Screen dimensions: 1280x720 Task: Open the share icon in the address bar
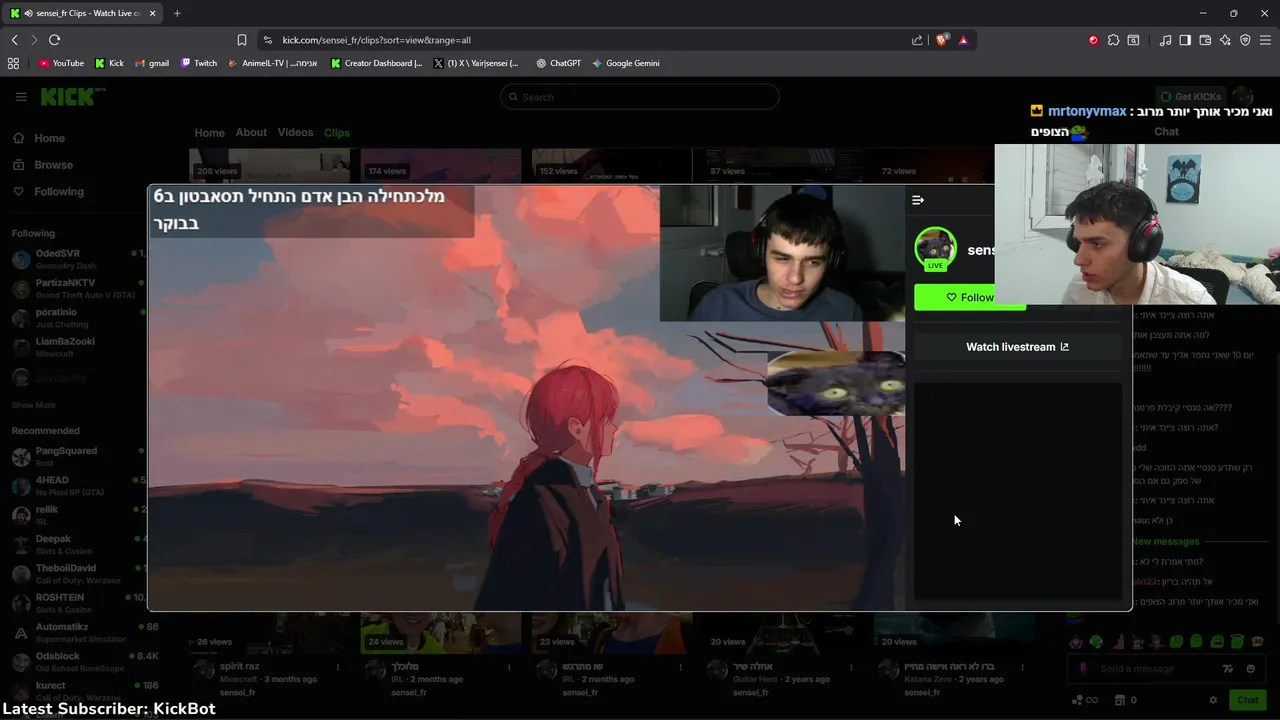click(x=917, y=40)
